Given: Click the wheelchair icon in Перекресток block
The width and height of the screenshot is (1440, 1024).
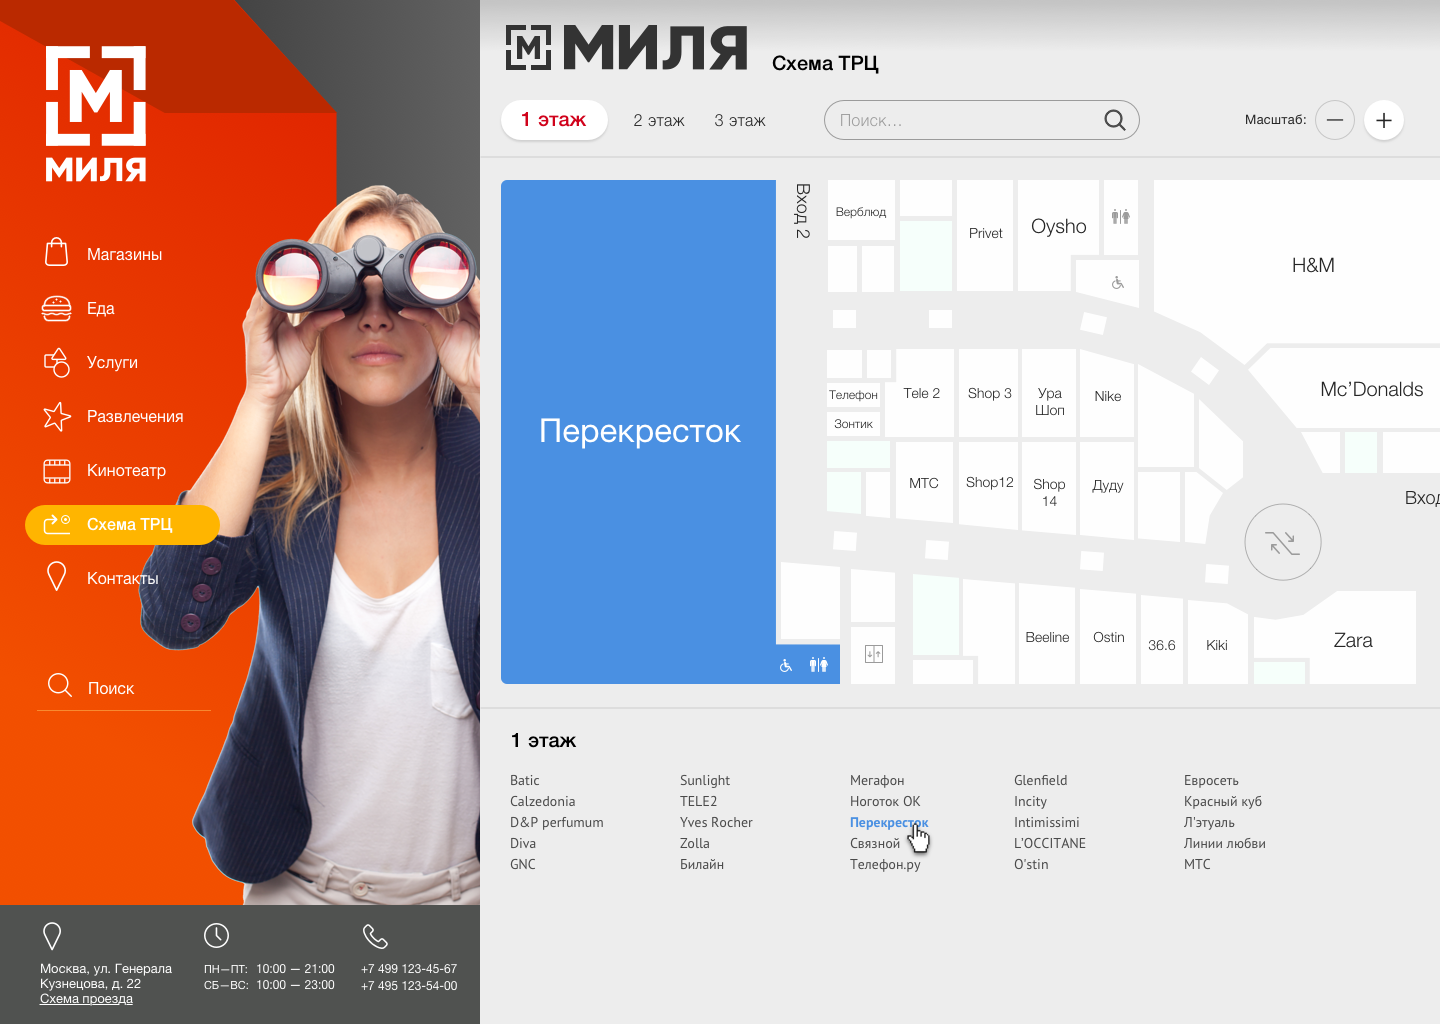Looking at the screenshot, I should click(786, 665).
